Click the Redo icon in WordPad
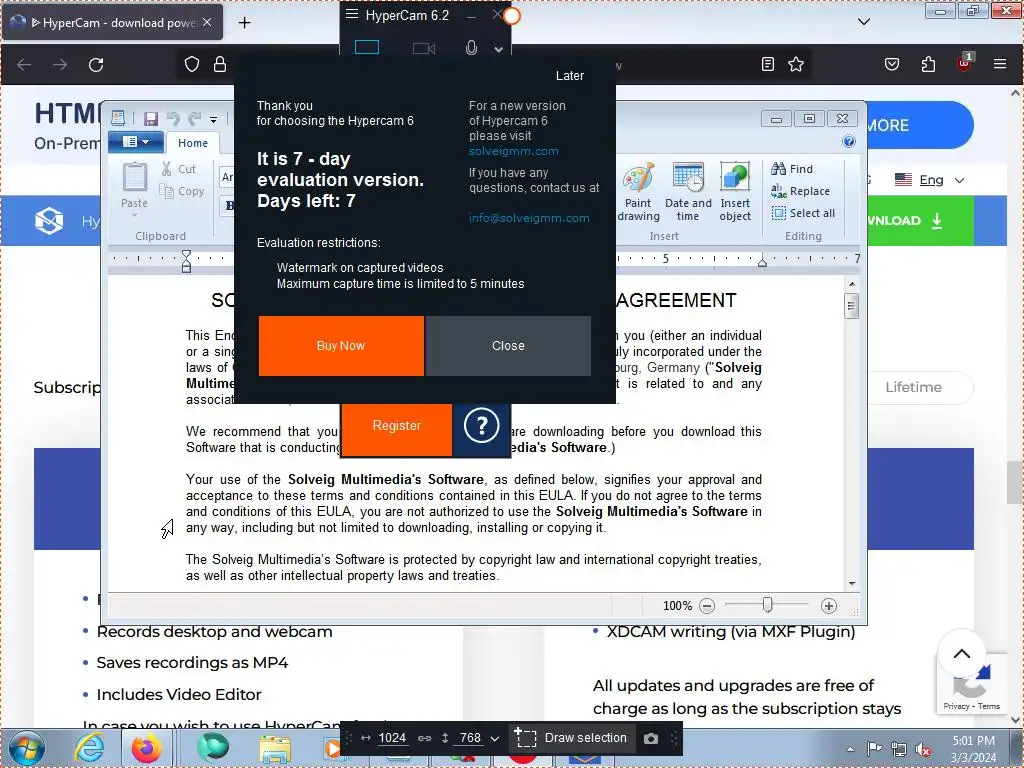This screenshot has height=768, width=1024. point(194,118)
